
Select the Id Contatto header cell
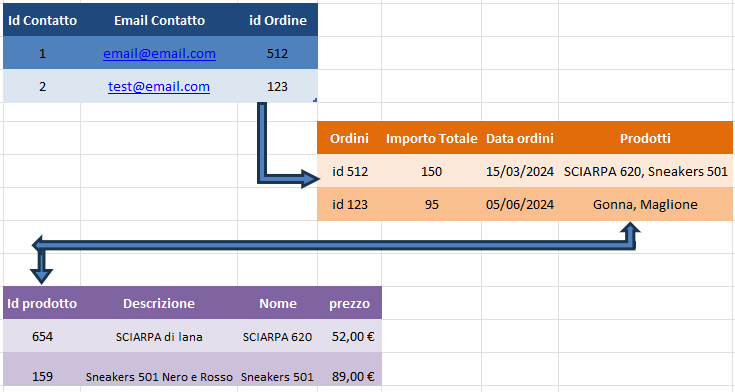tap(42, 20)
